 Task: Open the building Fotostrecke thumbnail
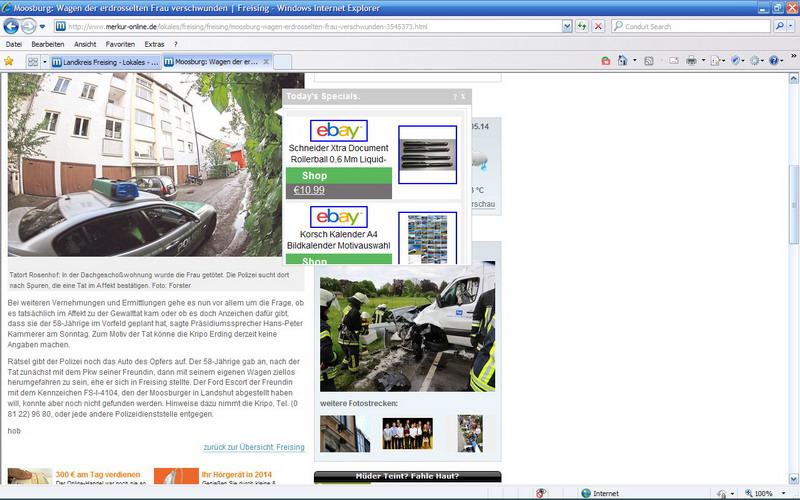345,433
